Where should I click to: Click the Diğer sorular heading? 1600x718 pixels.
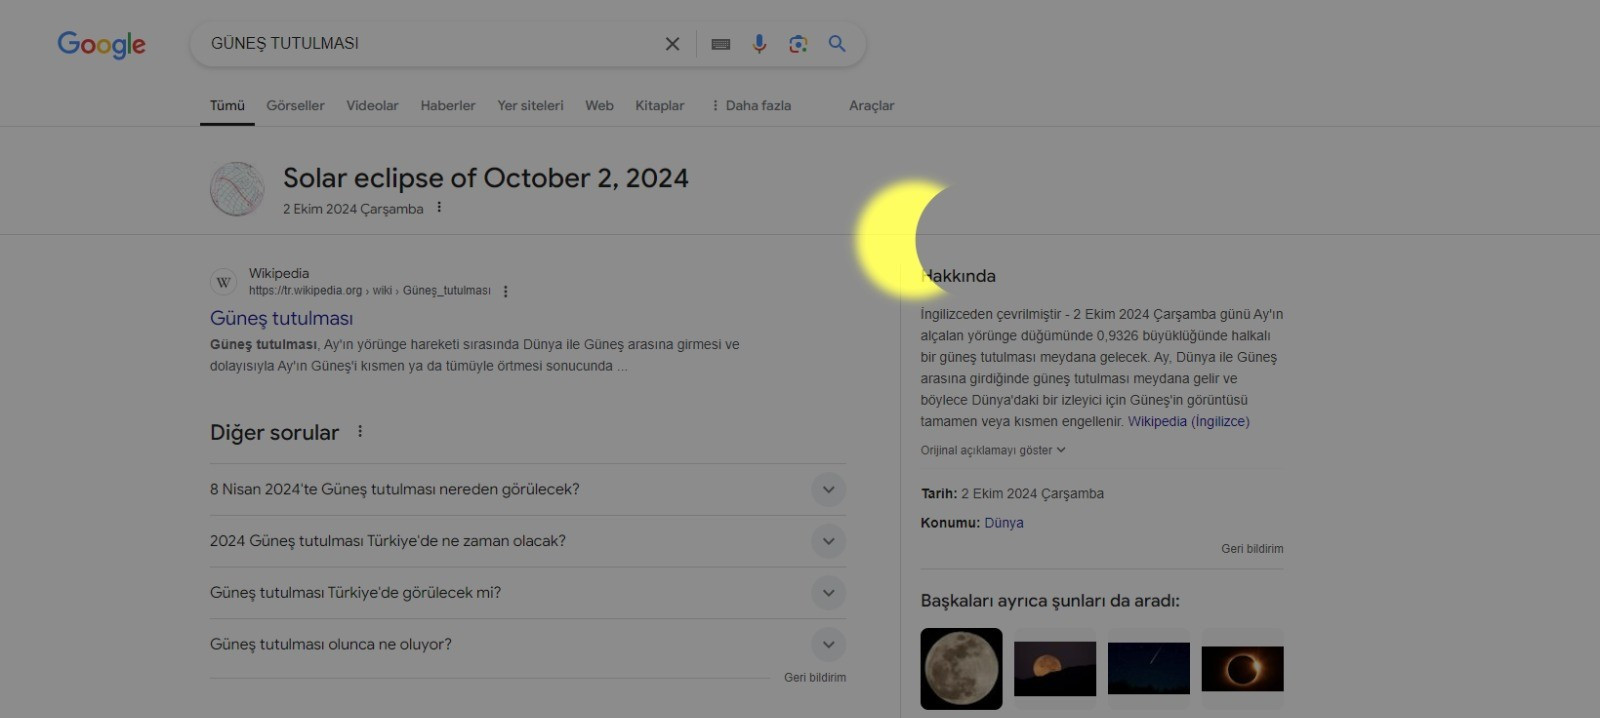tap(274, 433)
